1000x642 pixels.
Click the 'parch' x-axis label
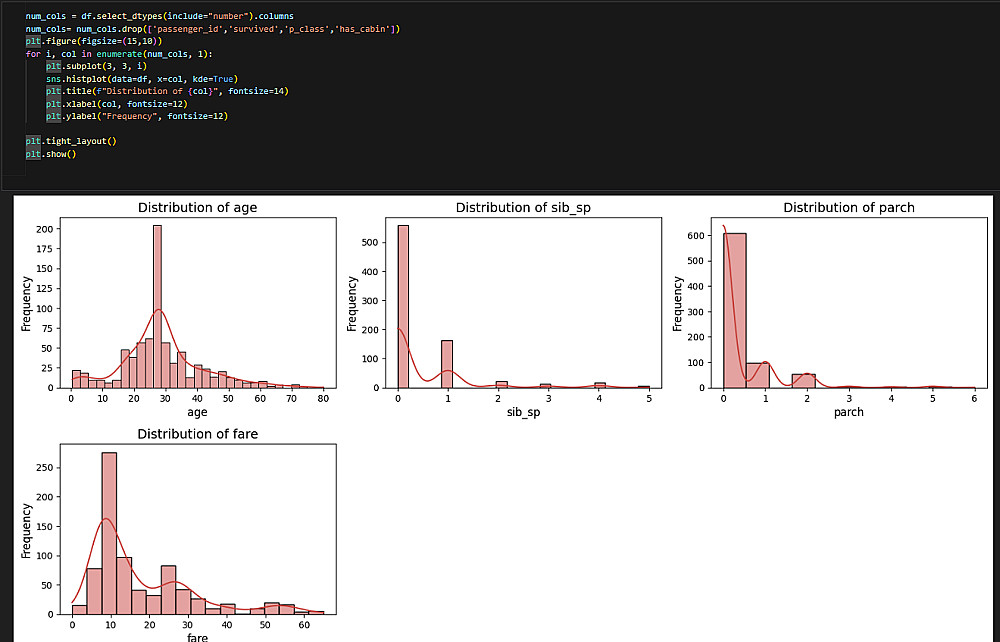pyautogui.click(x=849, y=412)
